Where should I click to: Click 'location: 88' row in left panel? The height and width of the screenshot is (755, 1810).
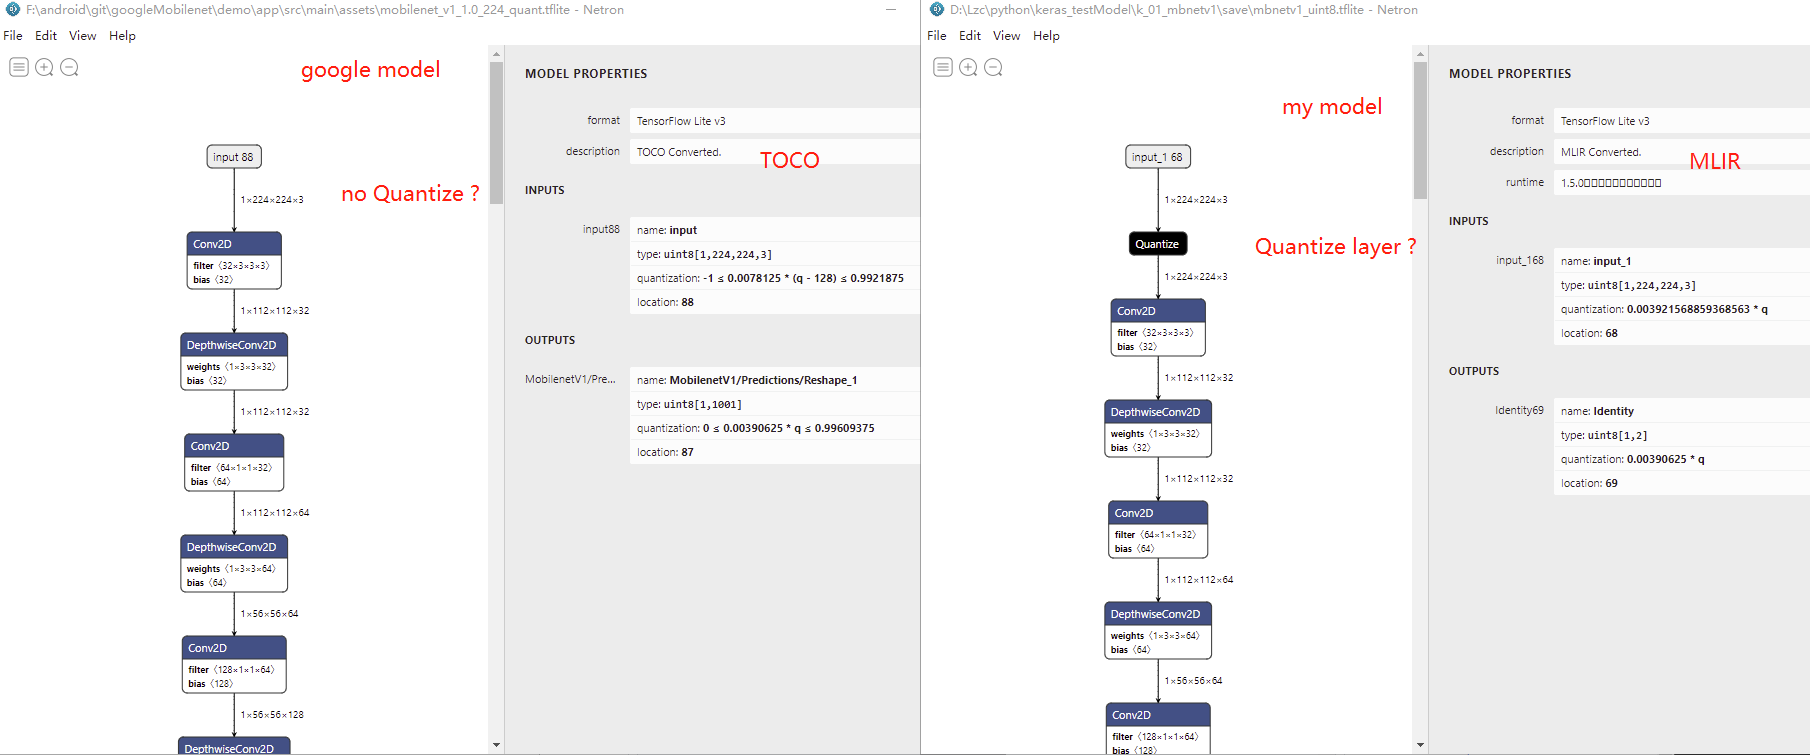click(x=775, y=302)
